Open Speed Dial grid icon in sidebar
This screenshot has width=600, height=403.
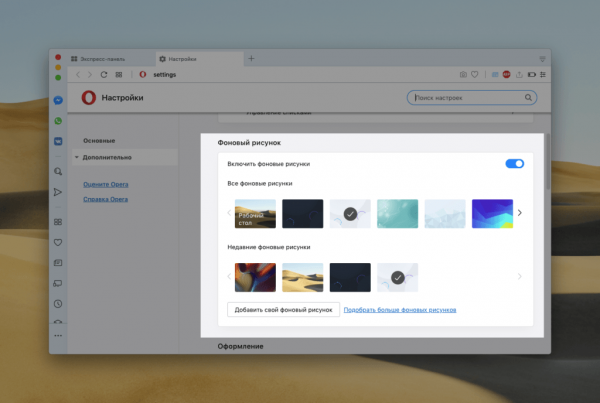[58, 222]
